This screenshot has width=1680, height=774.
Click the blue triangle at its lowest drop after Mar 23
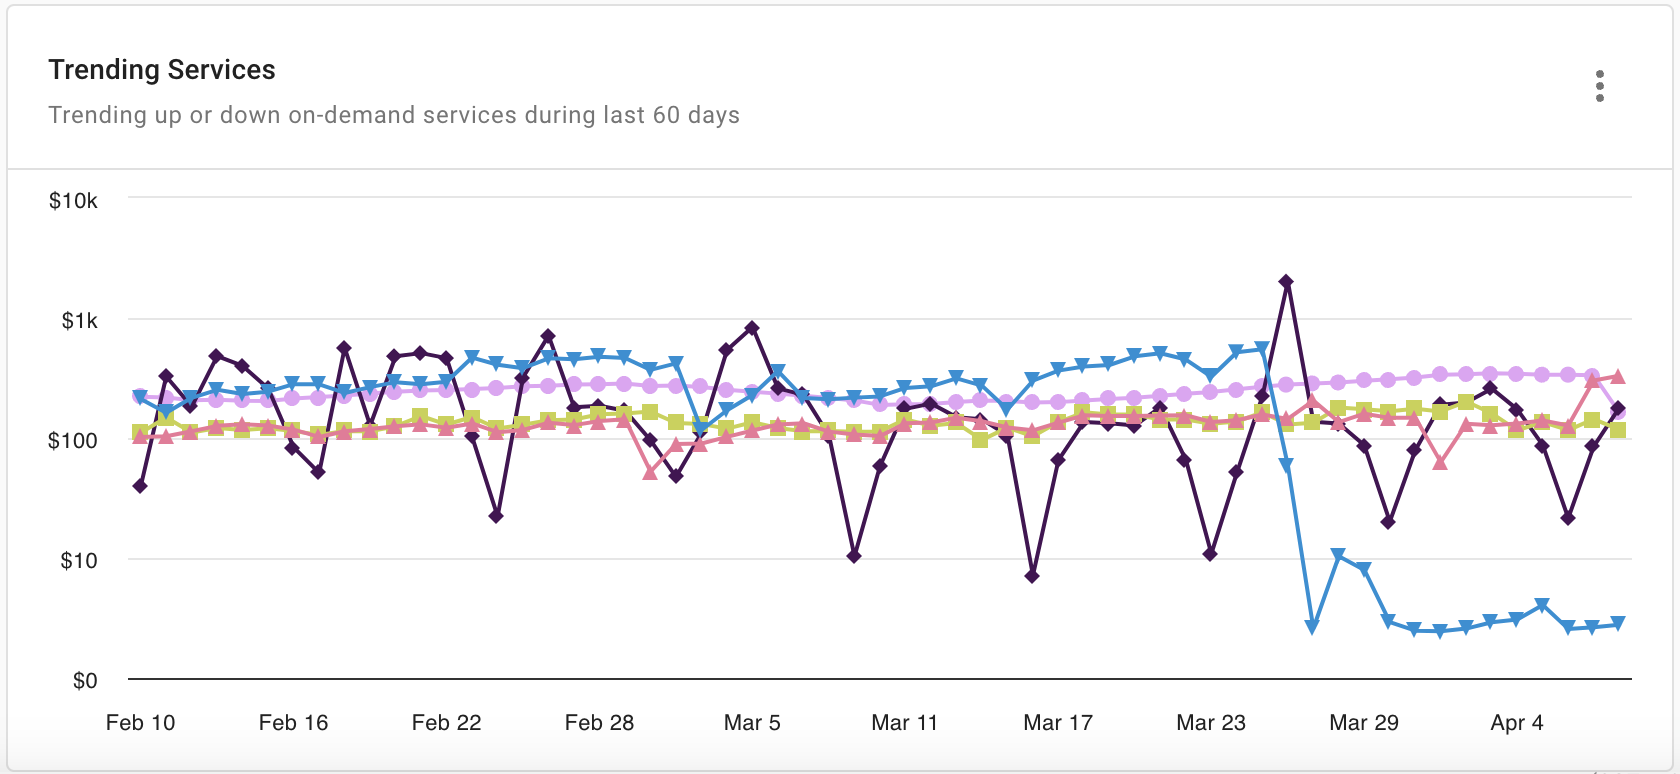point(1312,628)
